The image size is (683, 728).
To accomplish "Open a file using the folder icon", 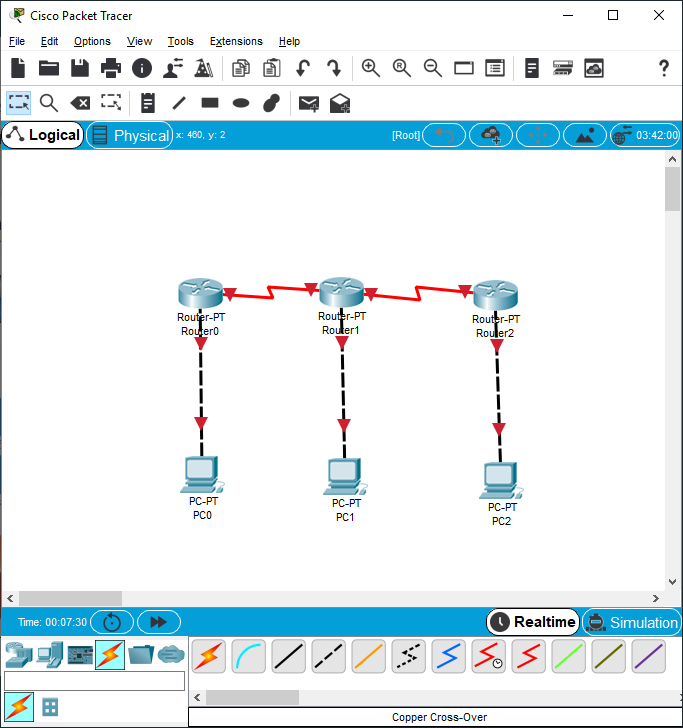I will (x=49, y=68).
